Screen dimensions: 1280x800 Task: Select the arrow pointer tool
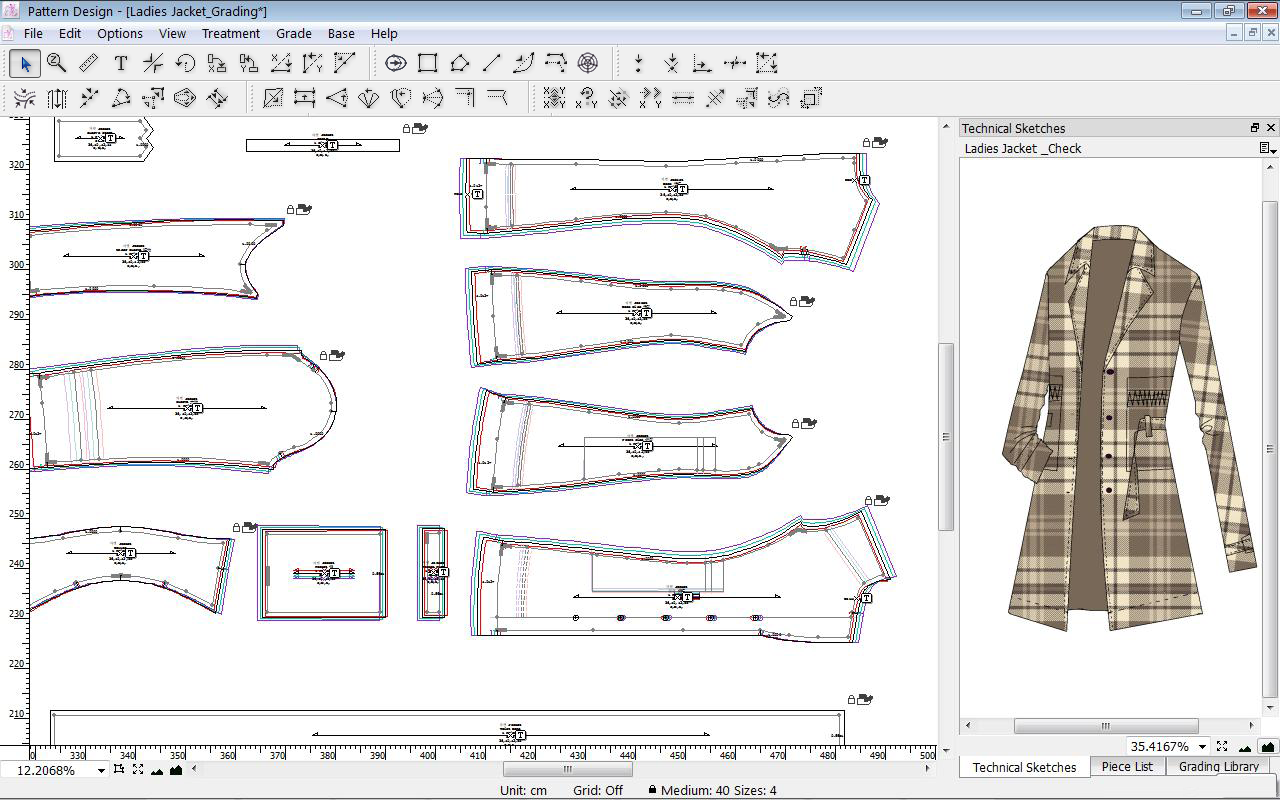pos(25,64)
